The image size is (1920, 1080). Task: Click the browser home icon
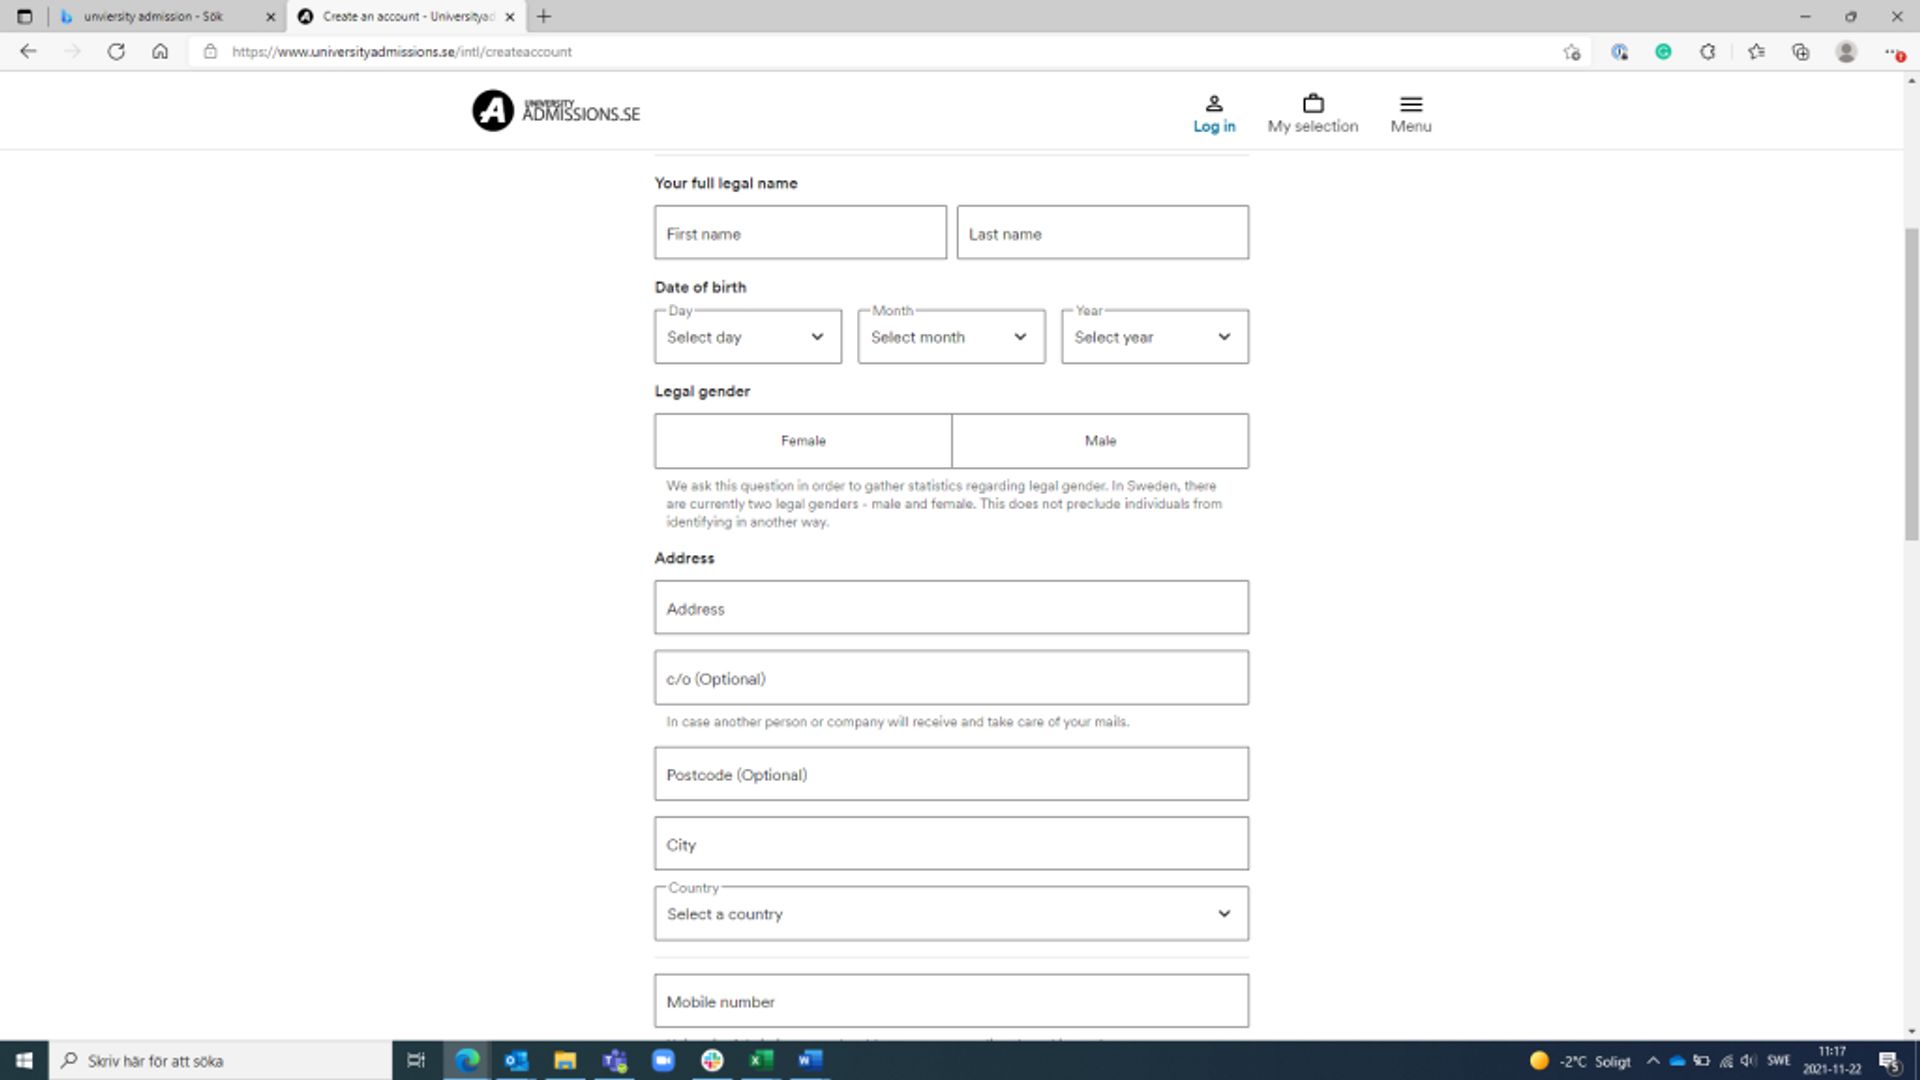click(160, 51)
